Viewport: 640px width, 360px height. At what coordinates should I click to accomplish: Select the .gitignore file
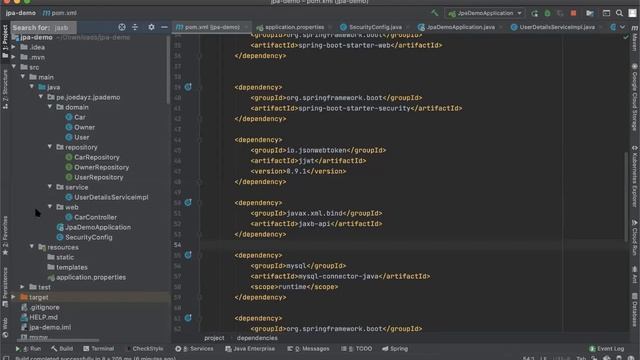[x=40, y=307]
